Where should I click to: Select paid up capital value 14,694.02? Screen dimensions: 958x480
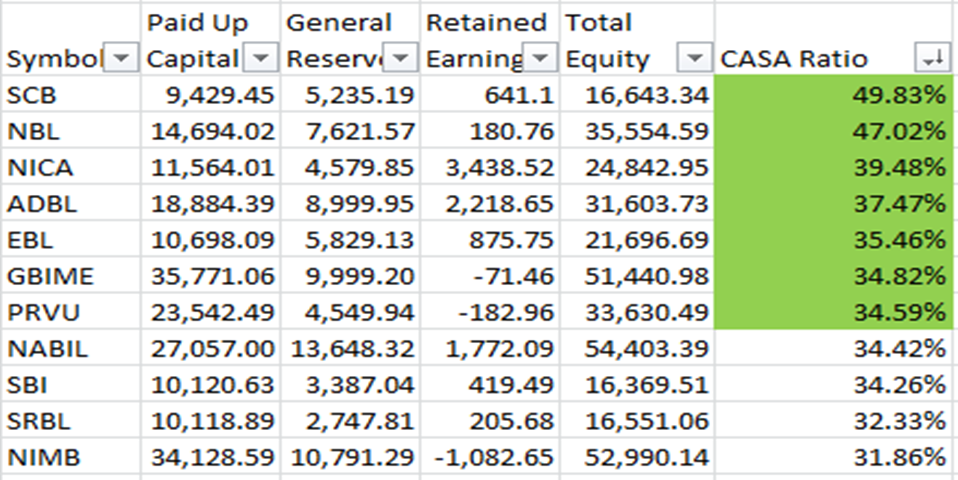tap(211, 131)
